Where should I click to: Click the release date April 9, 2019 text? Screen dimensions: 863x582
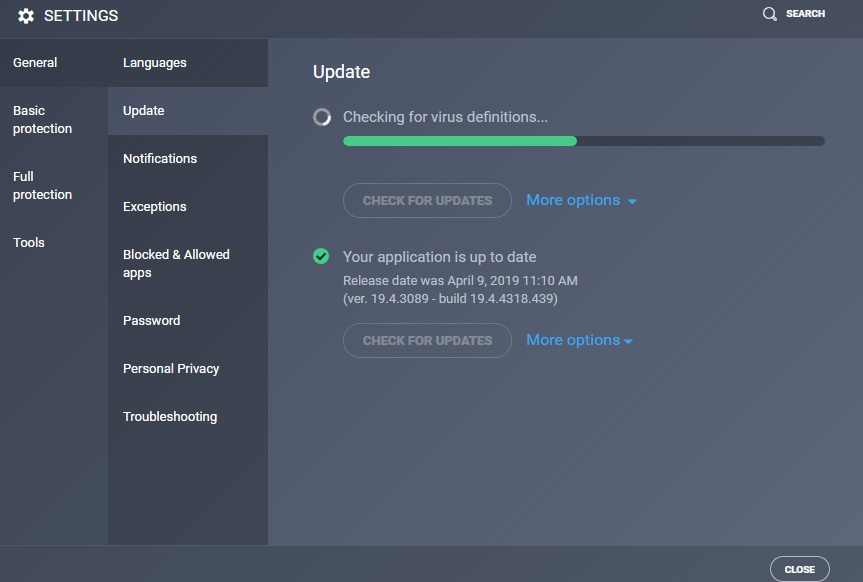click(x=460, y=280)
